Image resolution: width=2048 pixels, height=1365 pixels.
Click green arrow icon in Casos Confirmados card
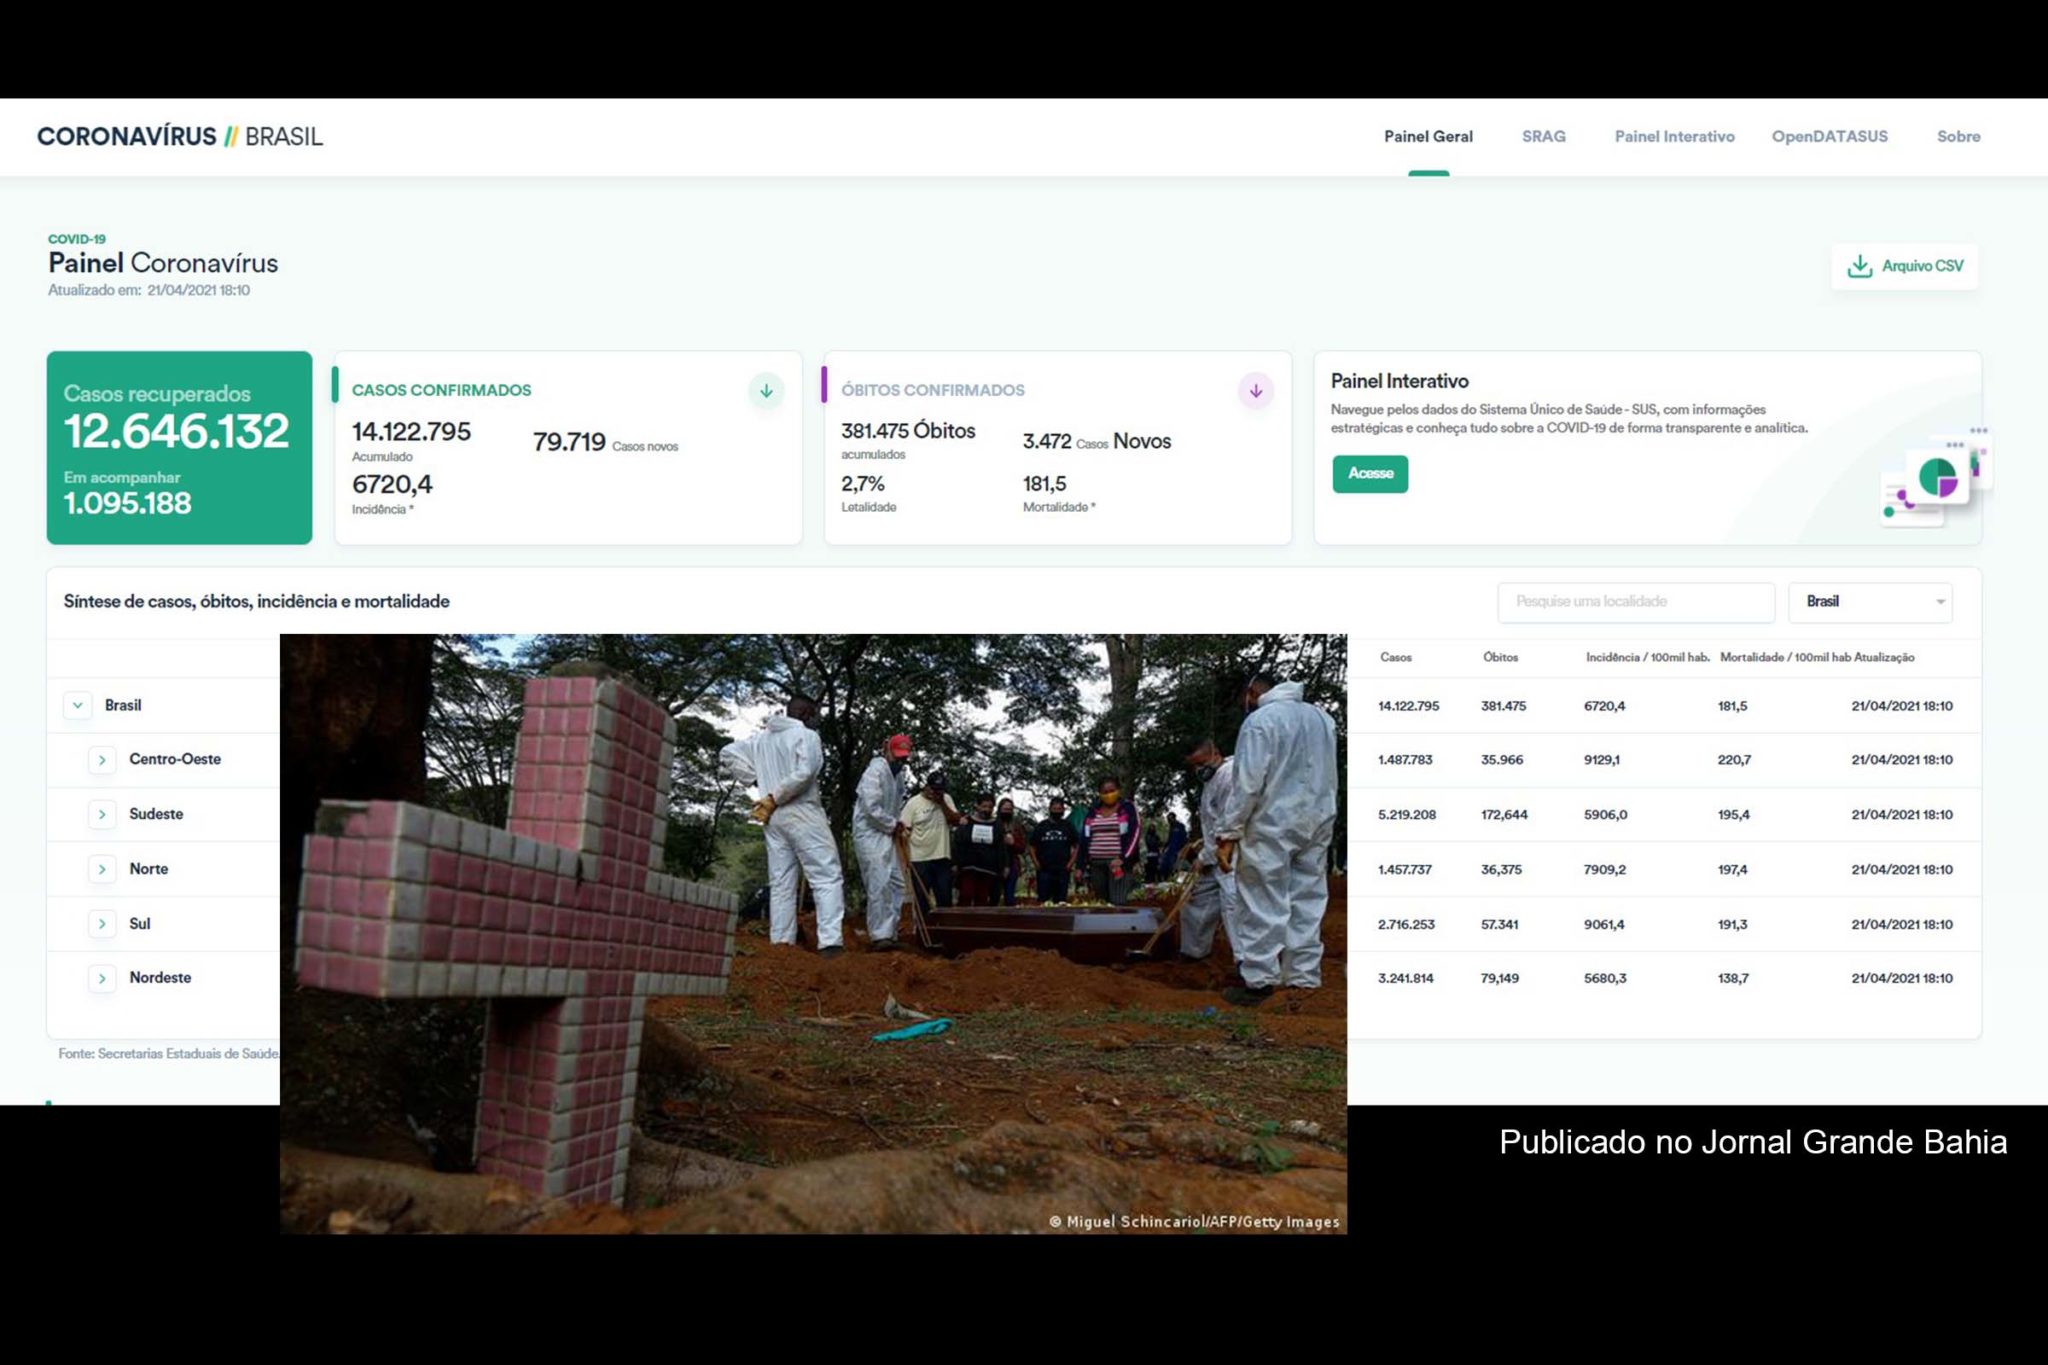[x=766, y=391]
